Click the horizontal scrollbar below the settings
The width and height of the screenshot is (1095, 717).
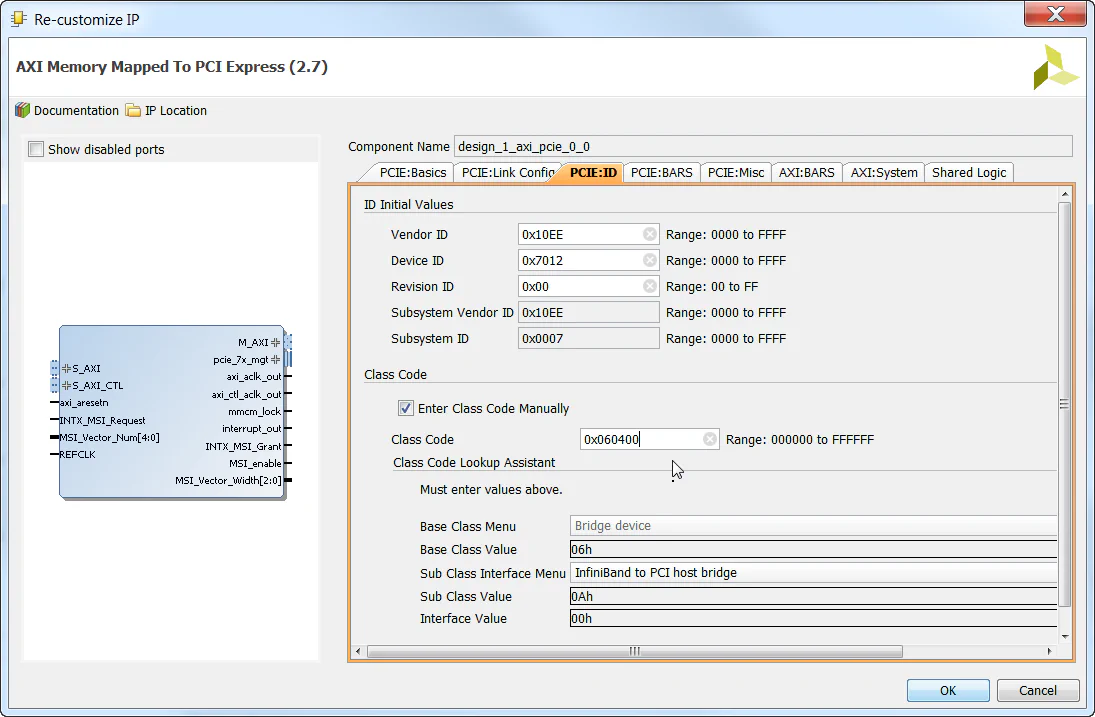(x=633, y=650)
